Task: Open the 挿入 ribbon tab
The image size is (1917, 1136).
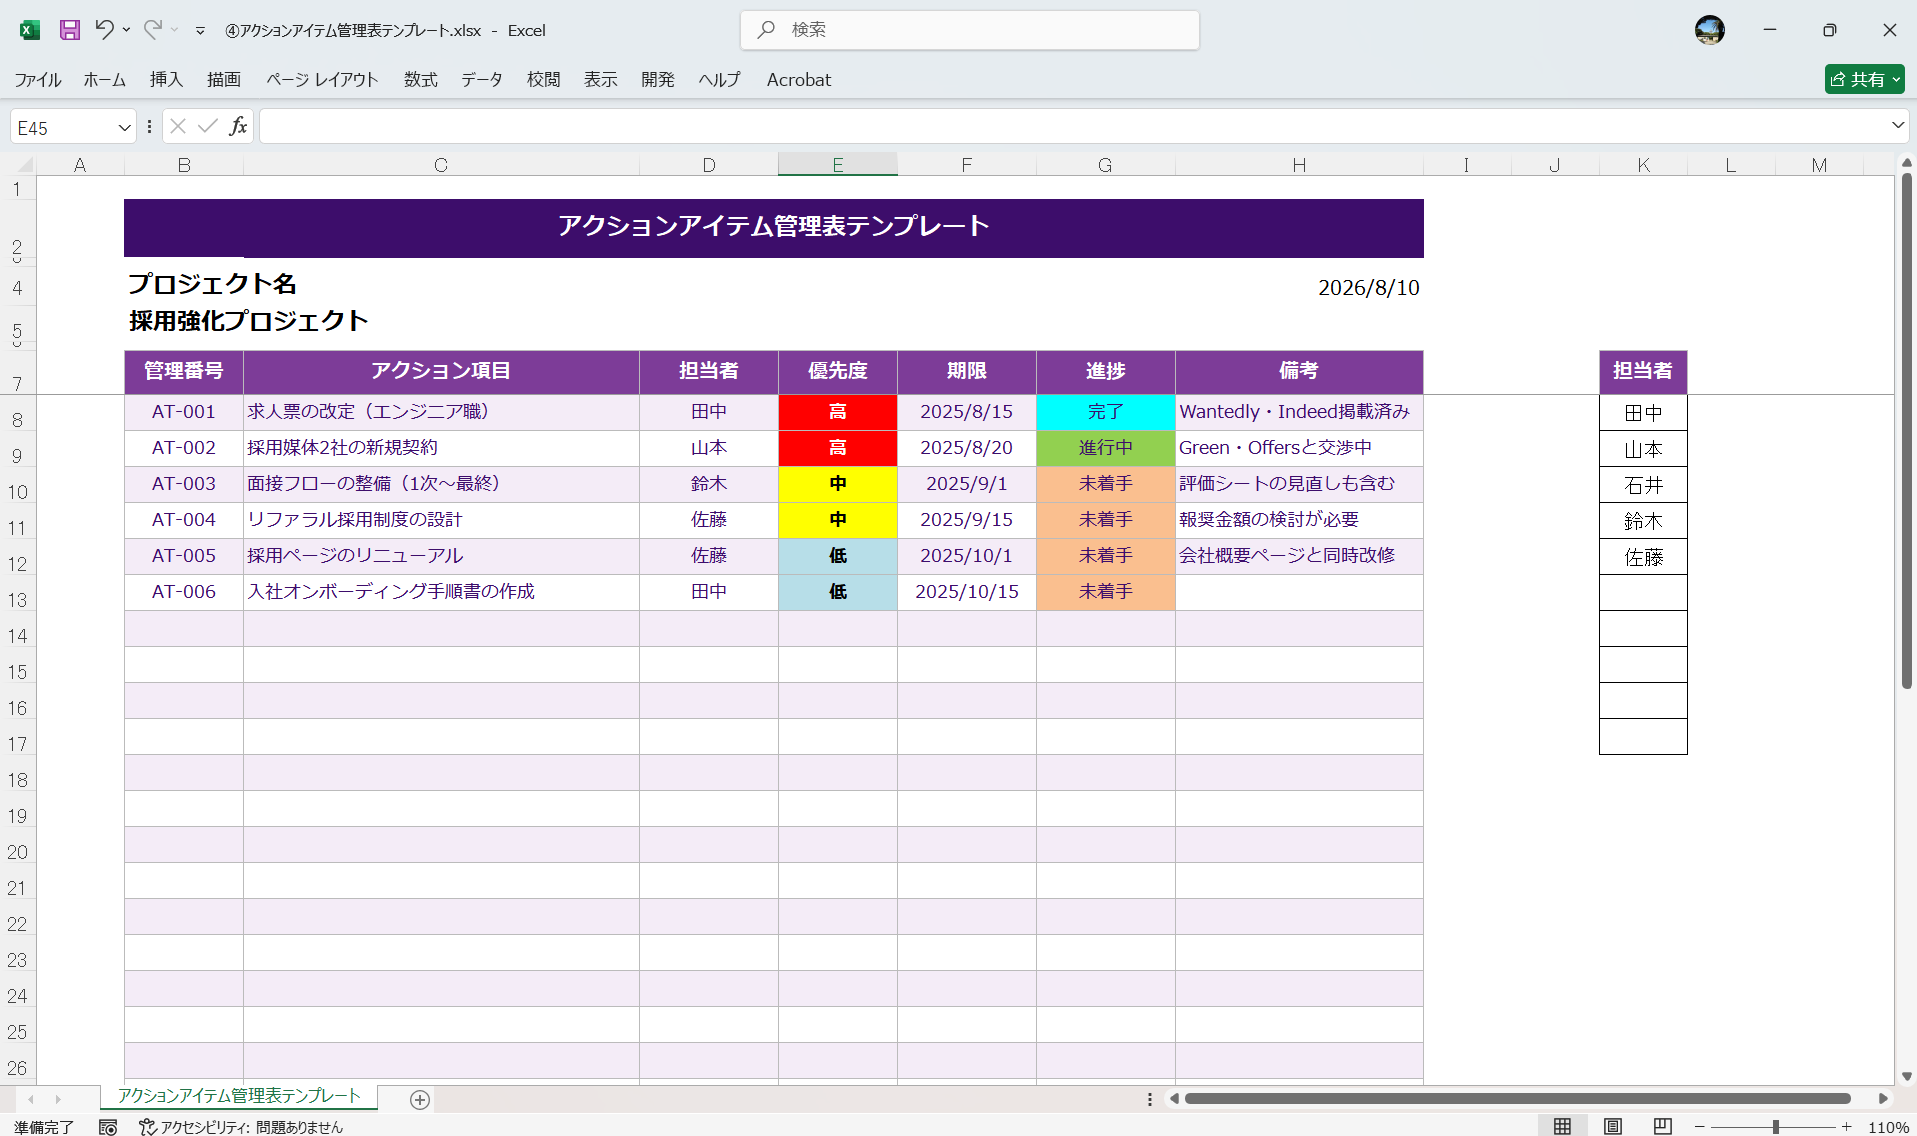Action: [166, 80]
